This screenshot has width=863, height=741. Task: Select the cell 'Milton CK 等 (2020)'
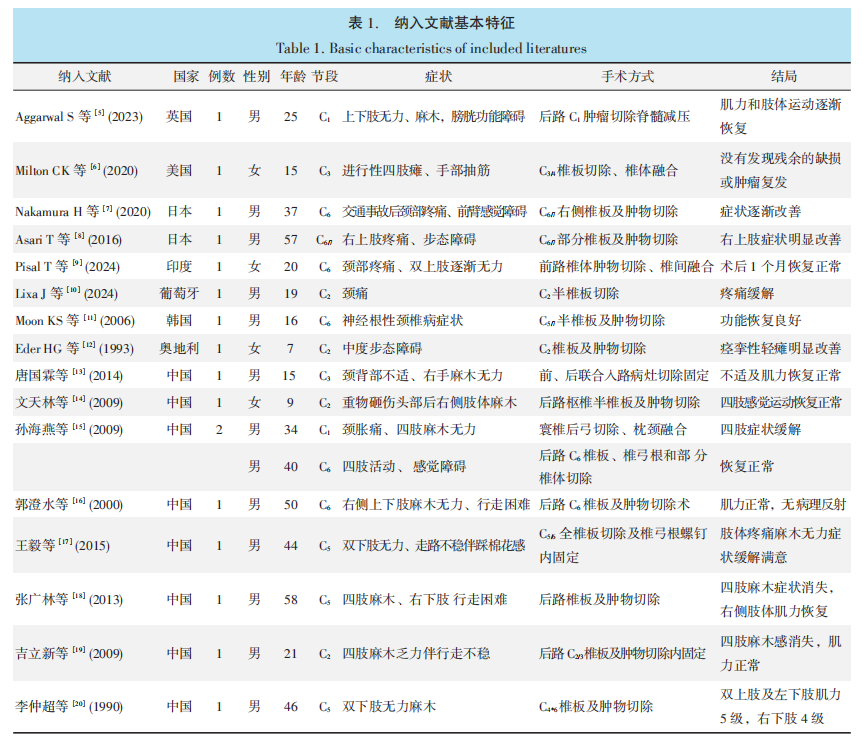click(x=77, y=171)
